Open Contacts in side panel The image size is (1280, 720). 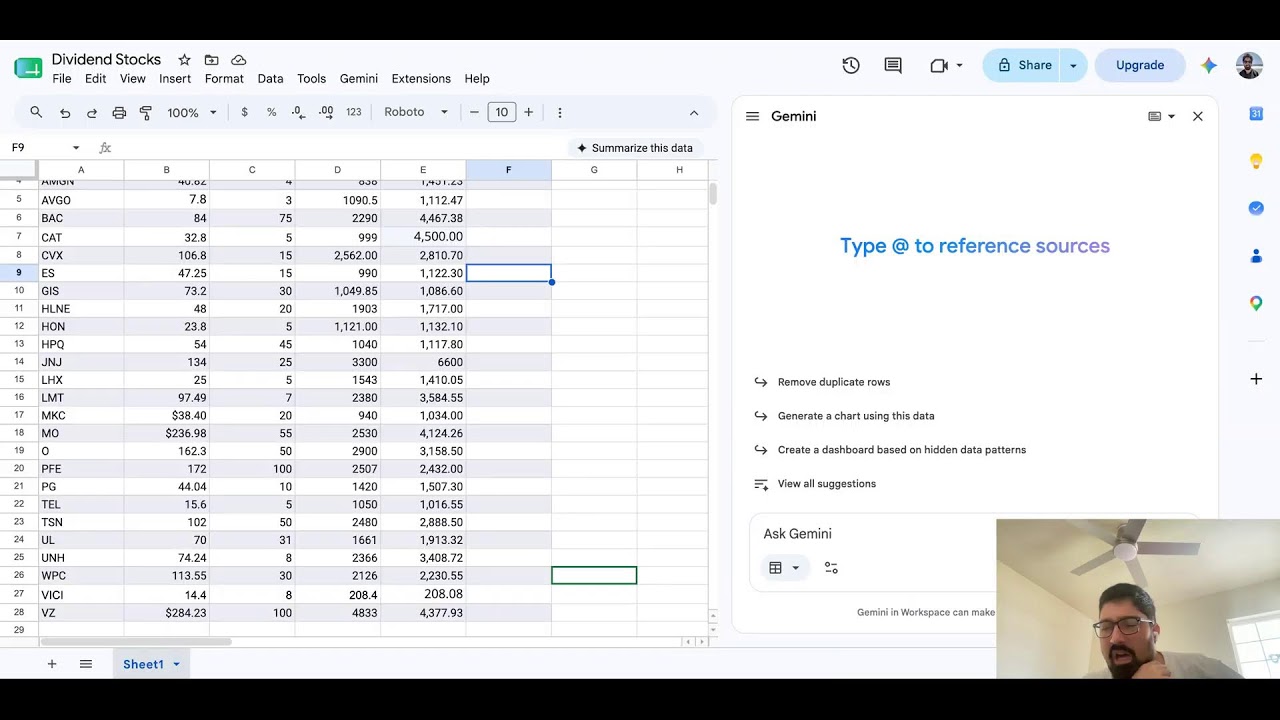[x=1256, y=256]
